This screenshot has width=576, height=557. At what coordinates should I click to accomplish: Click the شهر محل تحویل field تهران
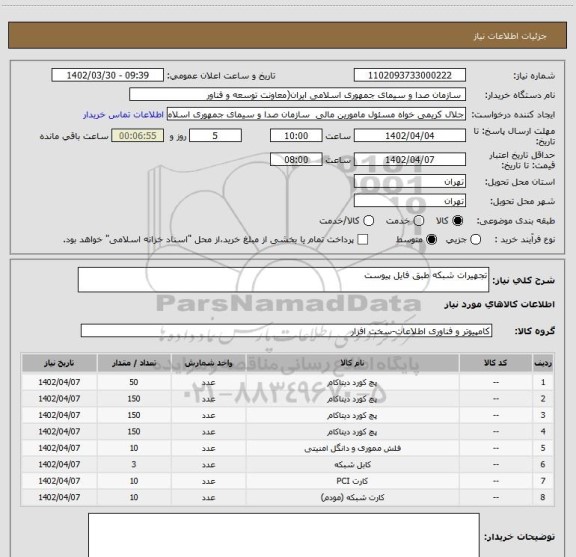410,201
